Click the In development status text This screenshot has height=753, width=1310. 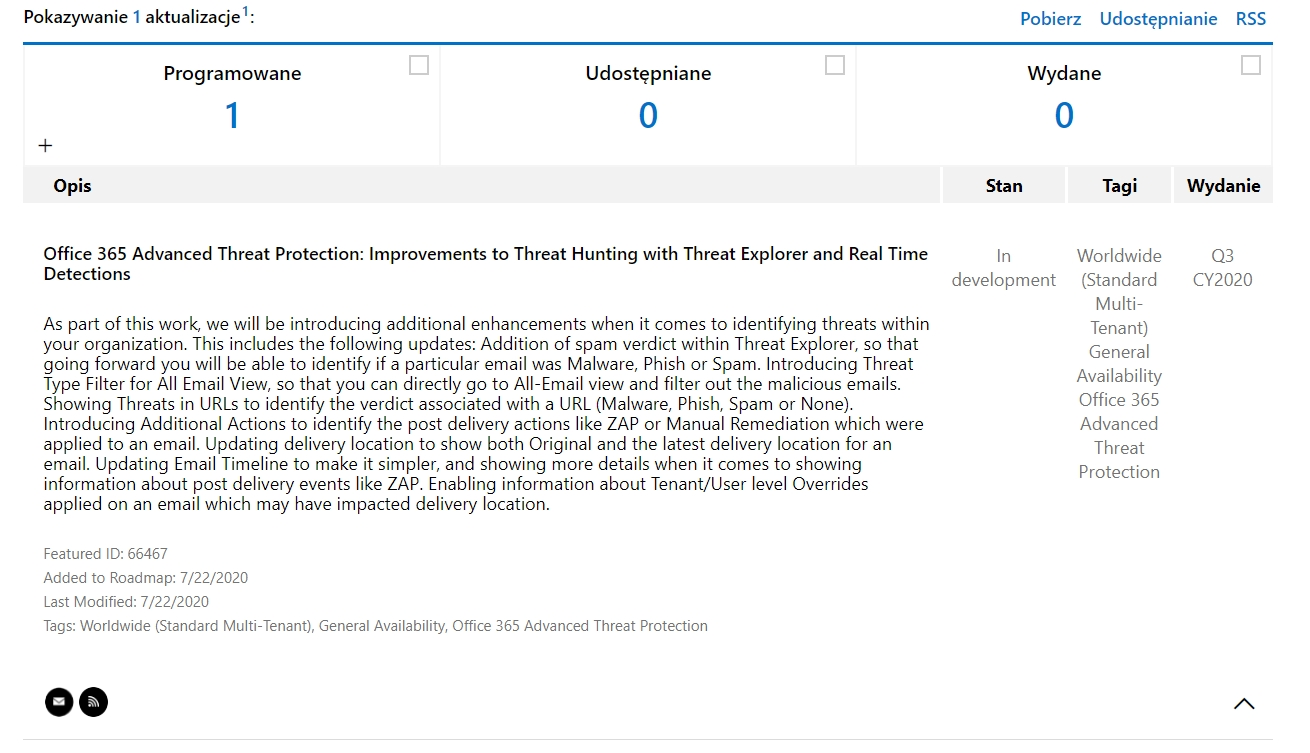(x=1004, y=268)
